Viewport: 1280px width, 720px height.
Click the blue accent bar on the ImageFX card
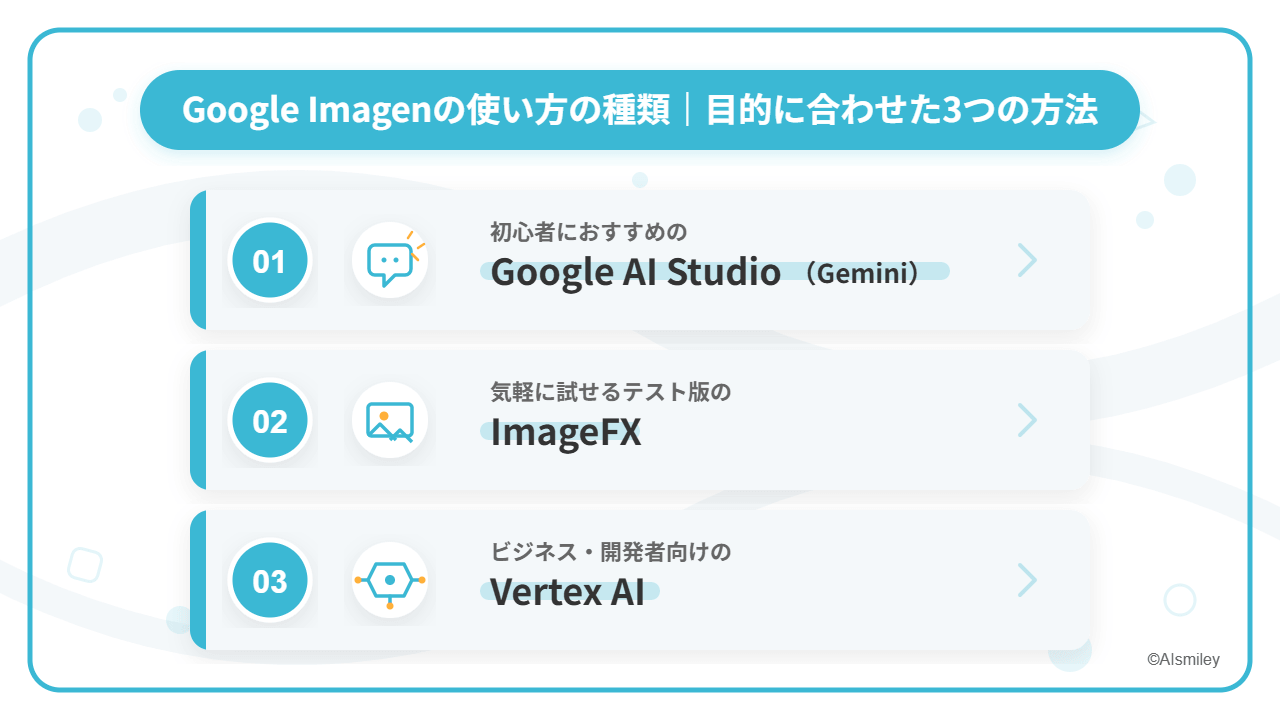click(x=198, y=420)
